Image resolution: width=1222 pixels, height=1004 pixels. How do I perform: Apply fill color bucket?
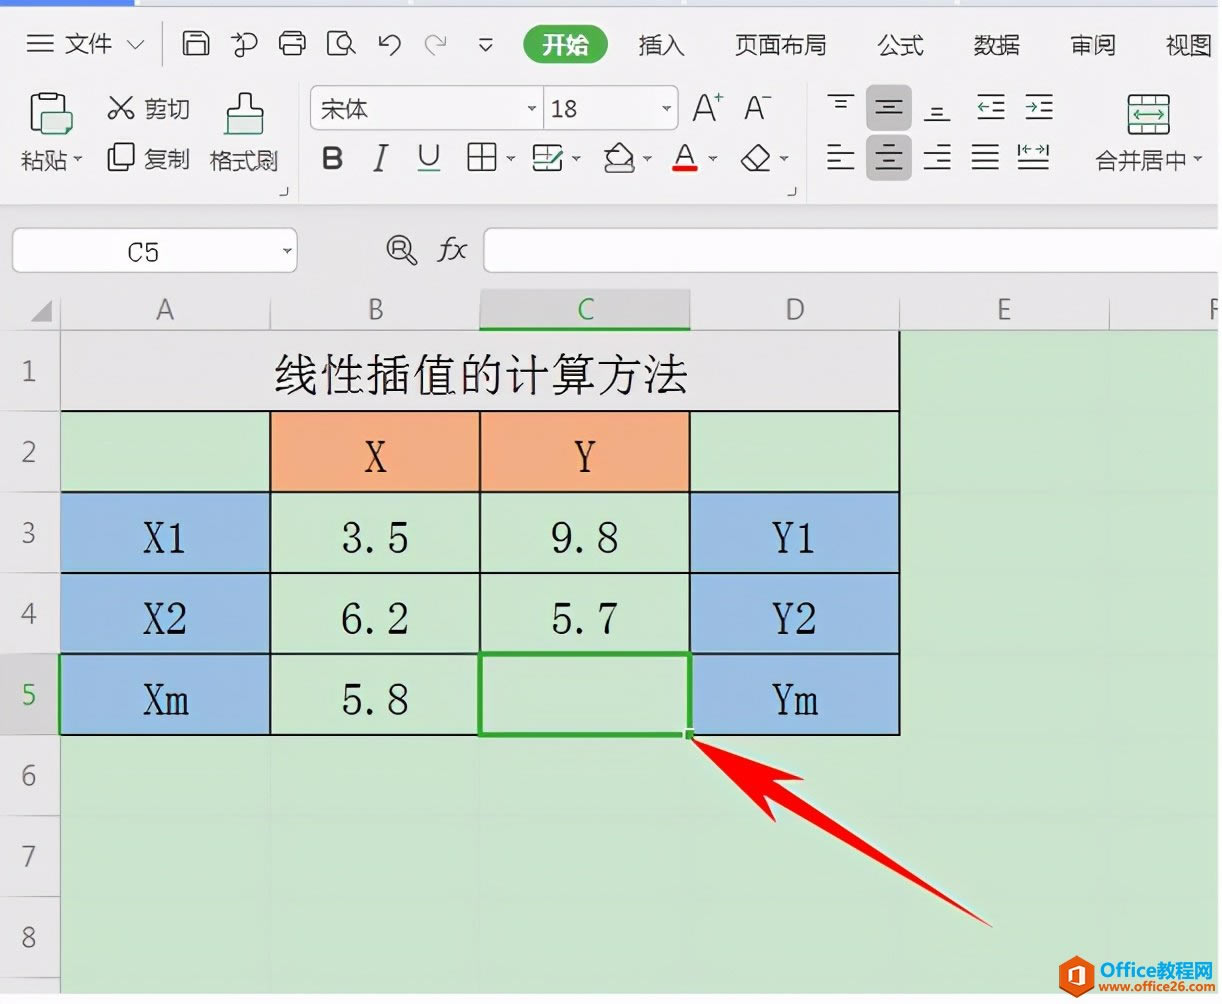(620, 157)
